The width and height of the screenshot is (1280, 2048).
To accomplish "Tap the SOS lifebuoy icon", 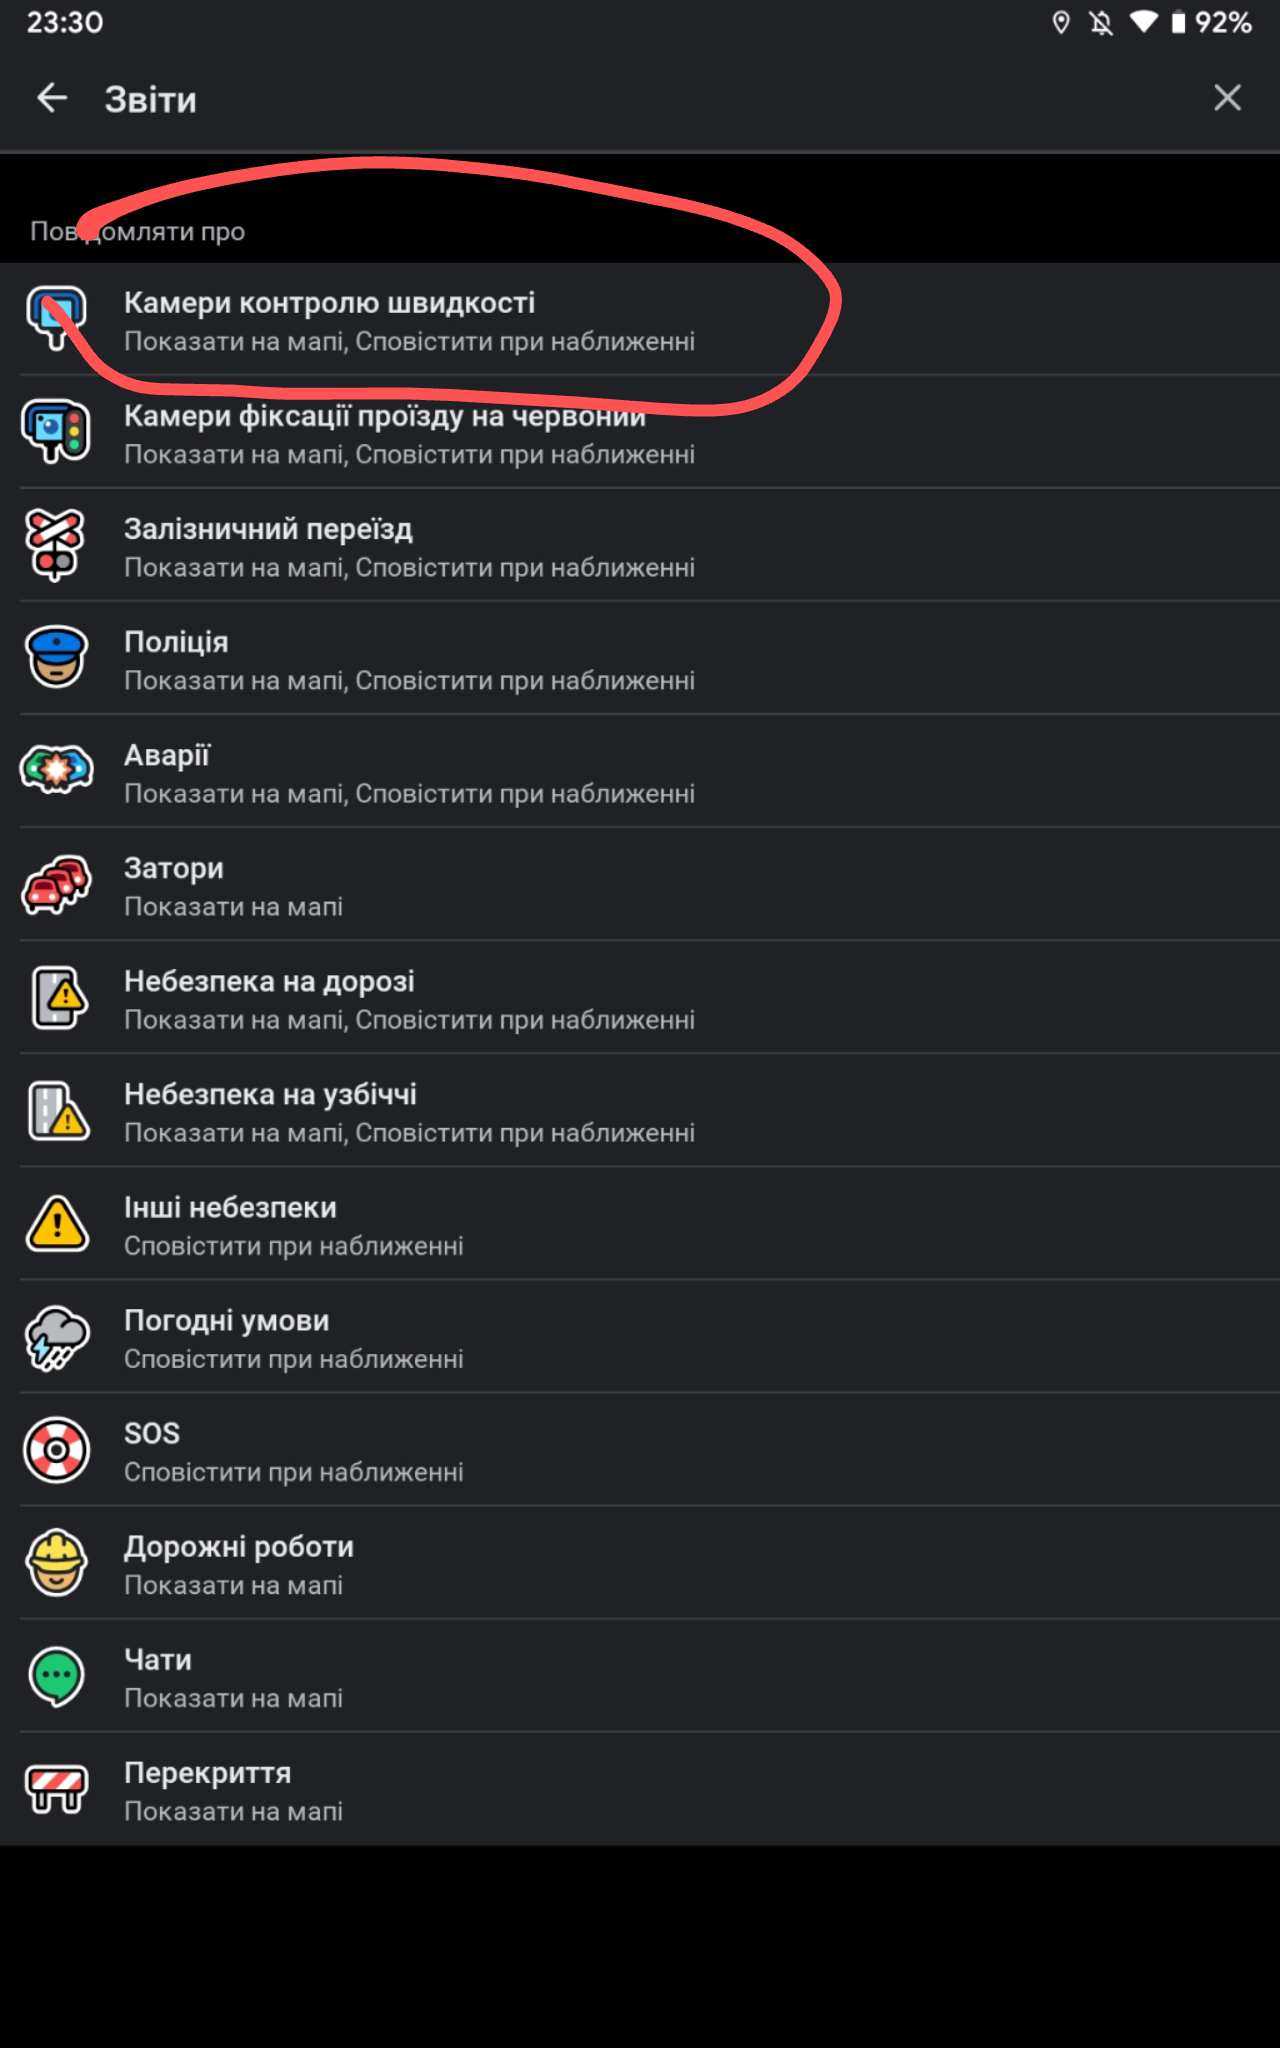I will tap(56, 1450).
